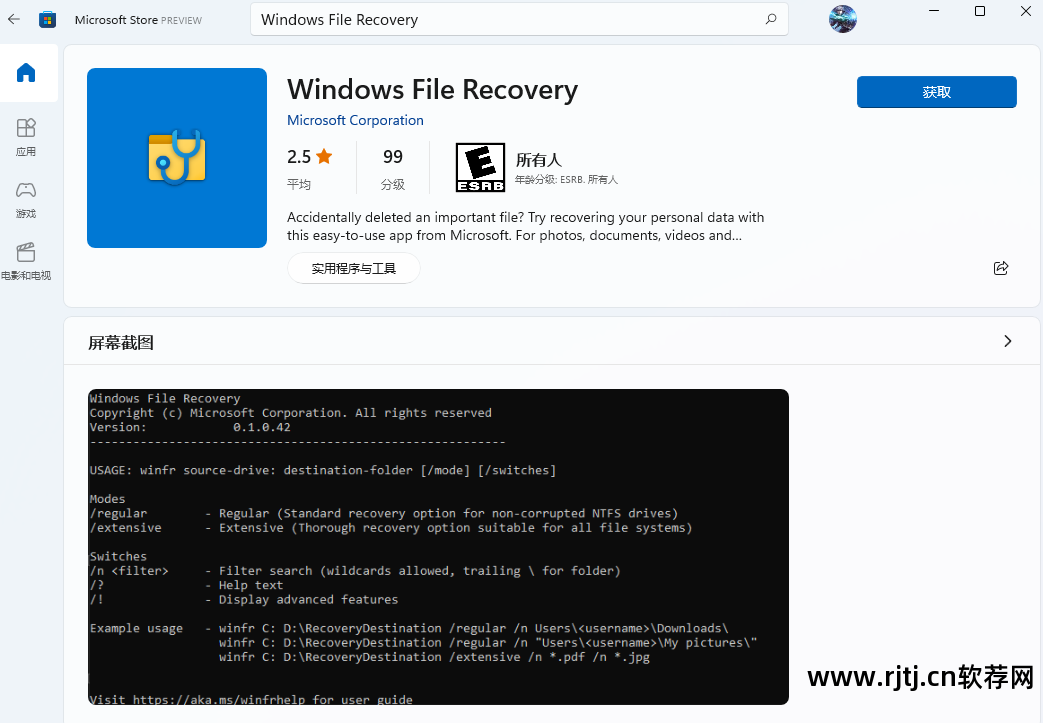This screenshot has width=1043, height=723.
Task: Go to Home in the sidebar
Action: [26, 73]
